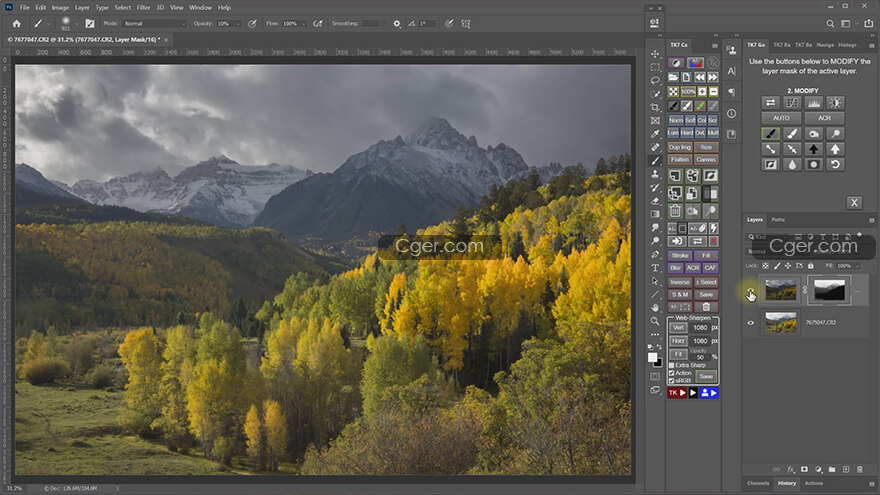Screen dimensions: 880x495
Task: Toggle Quick Mask mode in toolbar
Action: click(655, 376)
